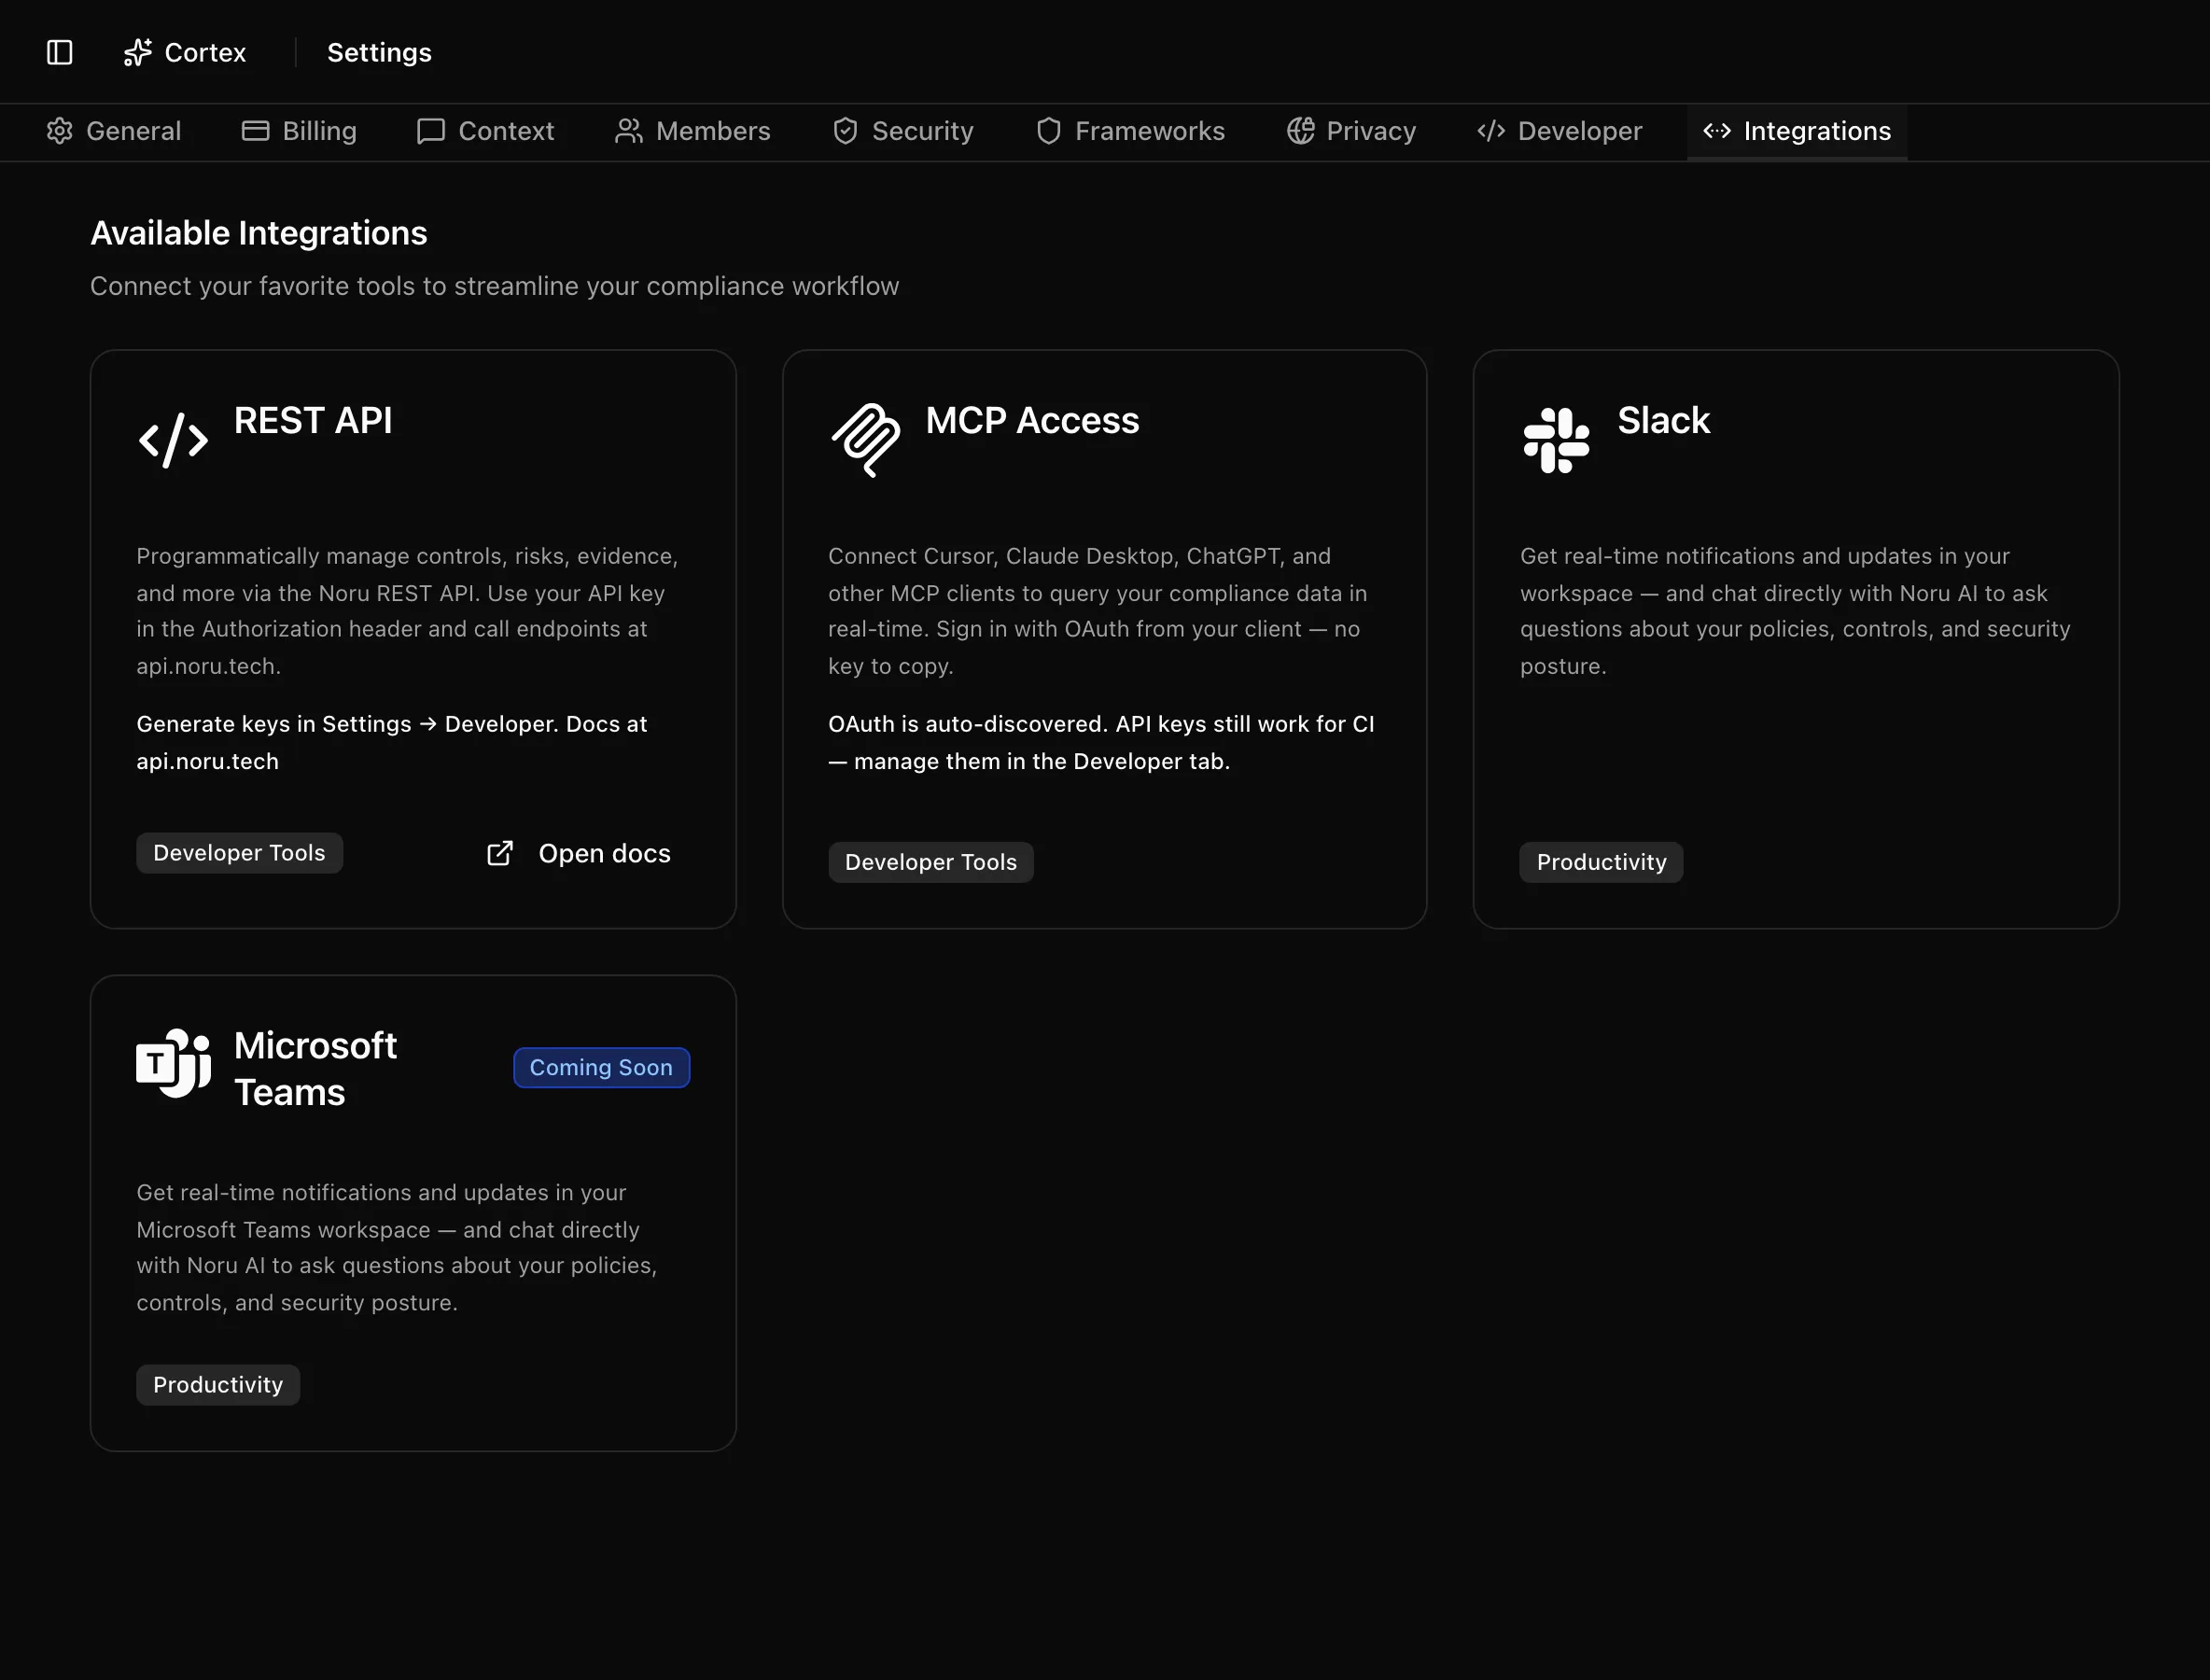Click the Slack logo icon
This screenshot has height=1680, width=2210.
pos(1556,440)
